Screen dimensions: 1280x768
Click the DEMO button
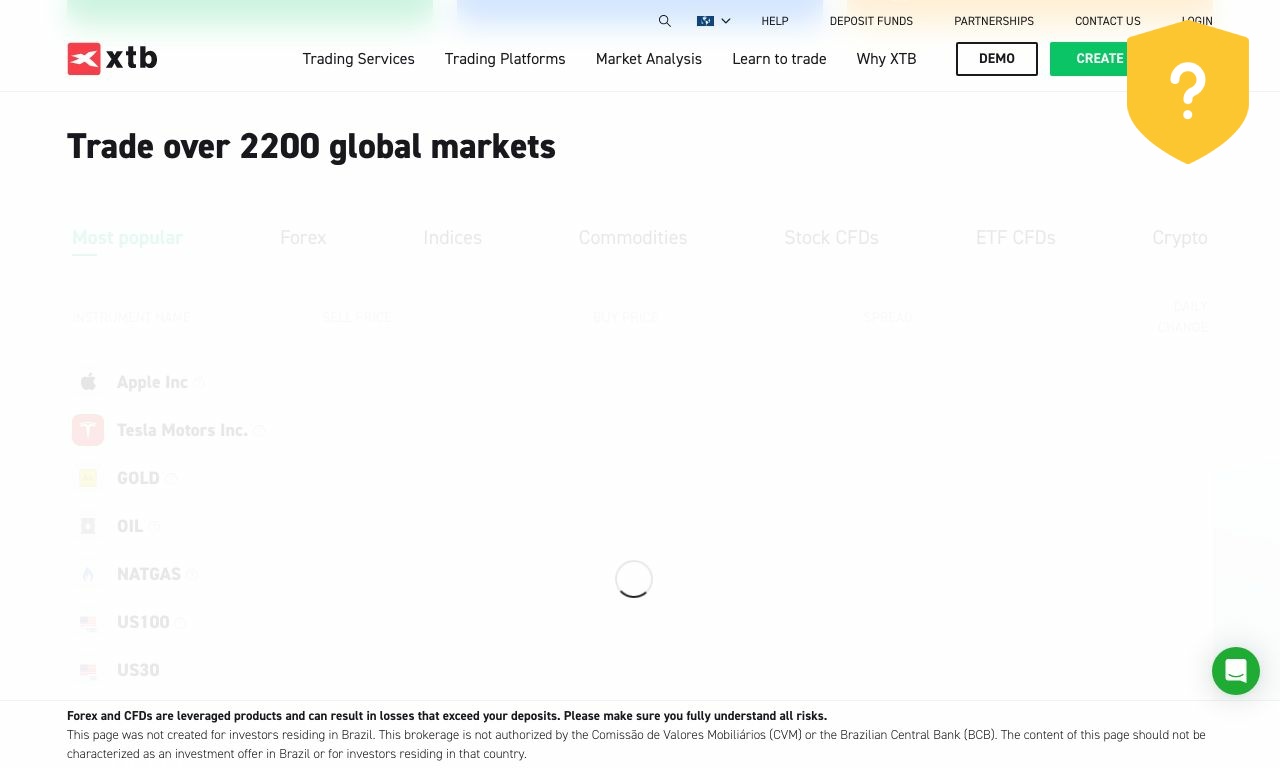(997, 59)
